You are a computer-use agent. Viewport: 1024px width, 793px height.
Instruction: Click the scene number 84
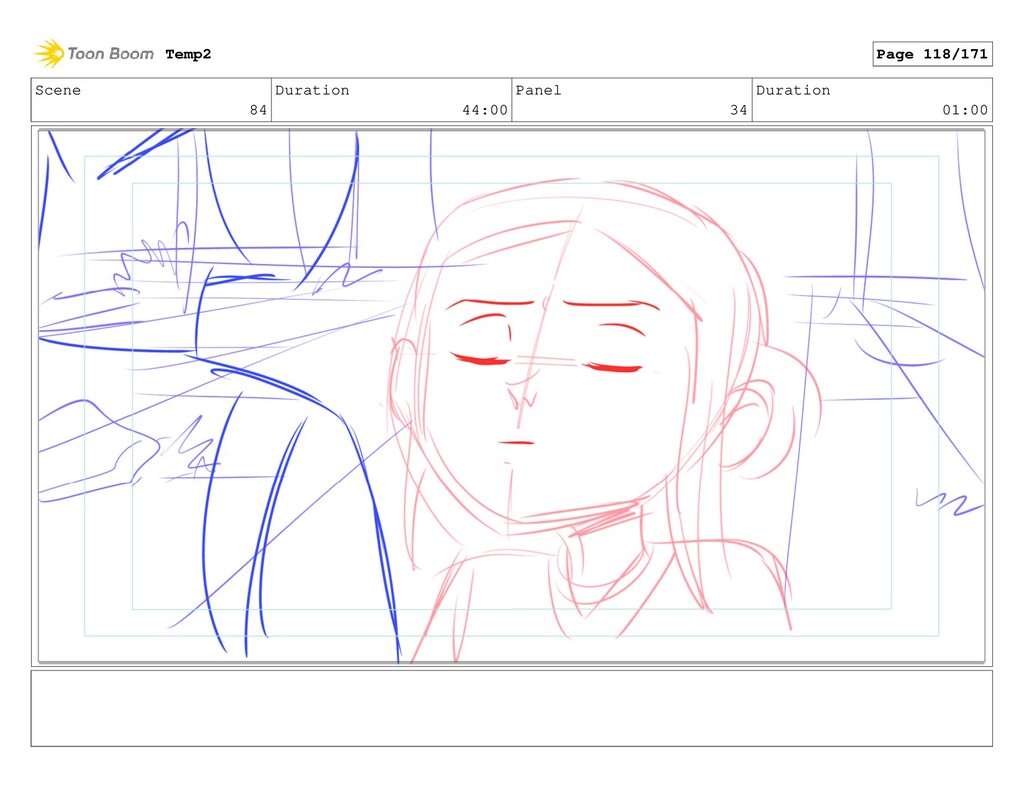(x=258, y=110)
